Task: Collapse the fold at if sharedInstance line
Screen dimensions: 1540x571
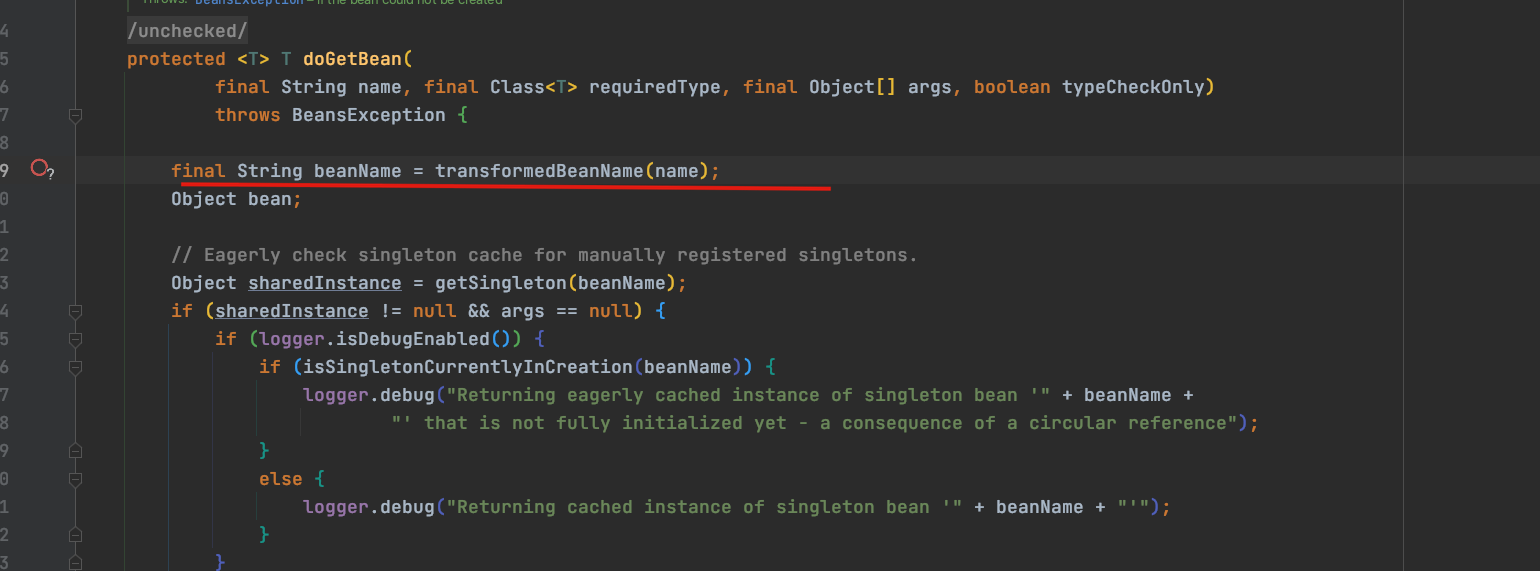Action: (74, 312)
